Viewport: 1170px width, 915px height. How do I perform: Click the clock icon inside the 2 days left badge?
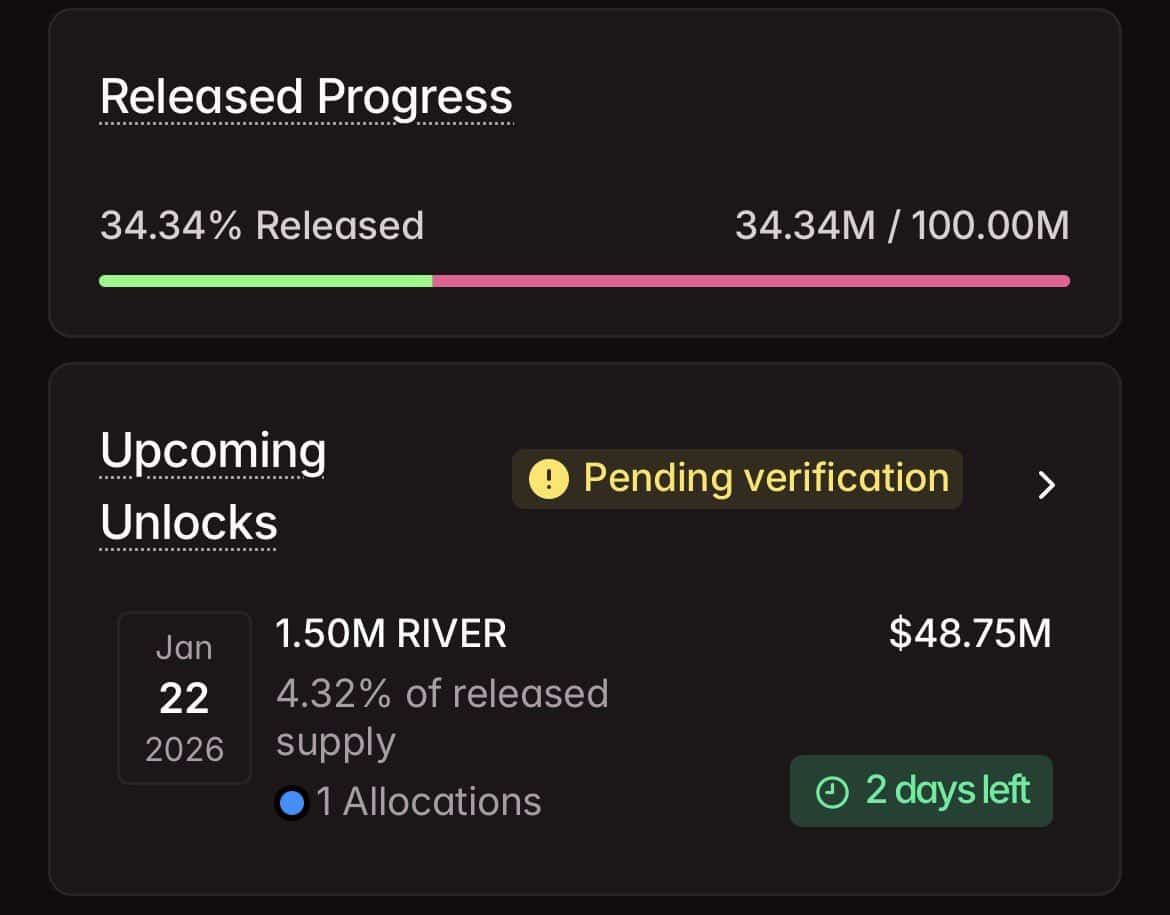[x=831, y=791]
